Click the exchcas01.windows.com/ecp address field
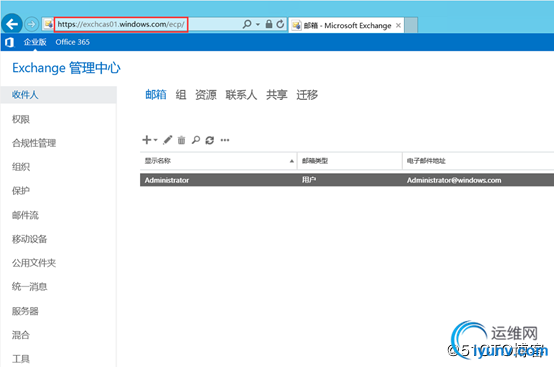554x367 pixels. [121, 24]
